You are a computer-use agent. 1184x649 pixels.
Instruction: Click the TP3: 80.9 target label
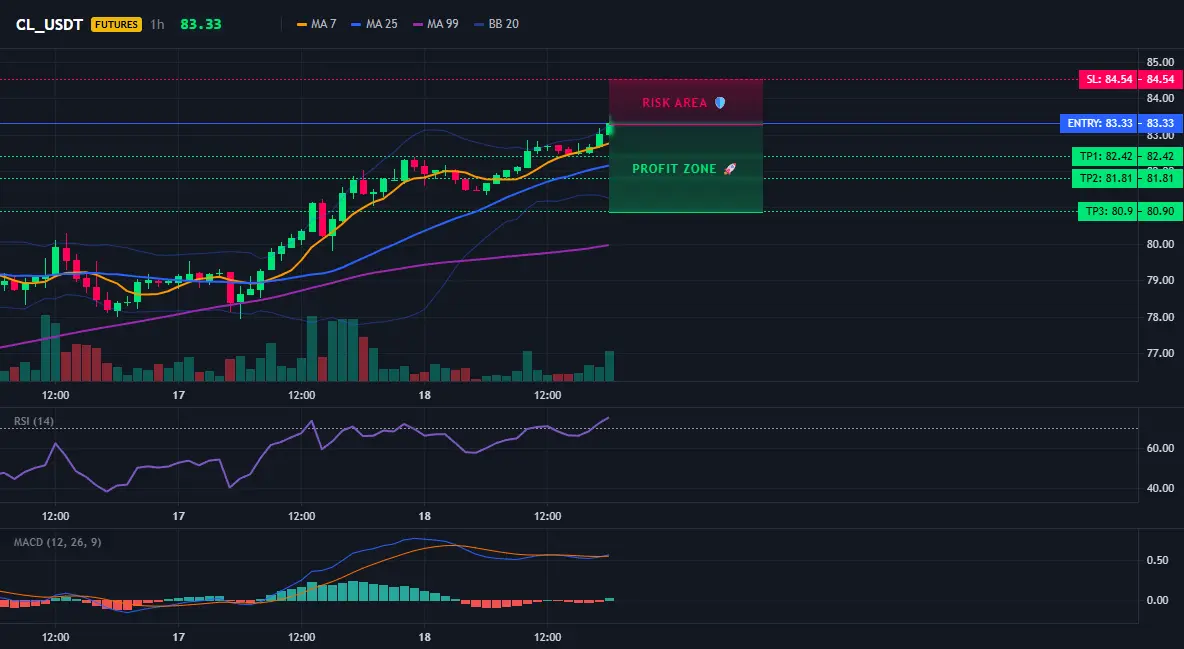tap(1108, 212)
